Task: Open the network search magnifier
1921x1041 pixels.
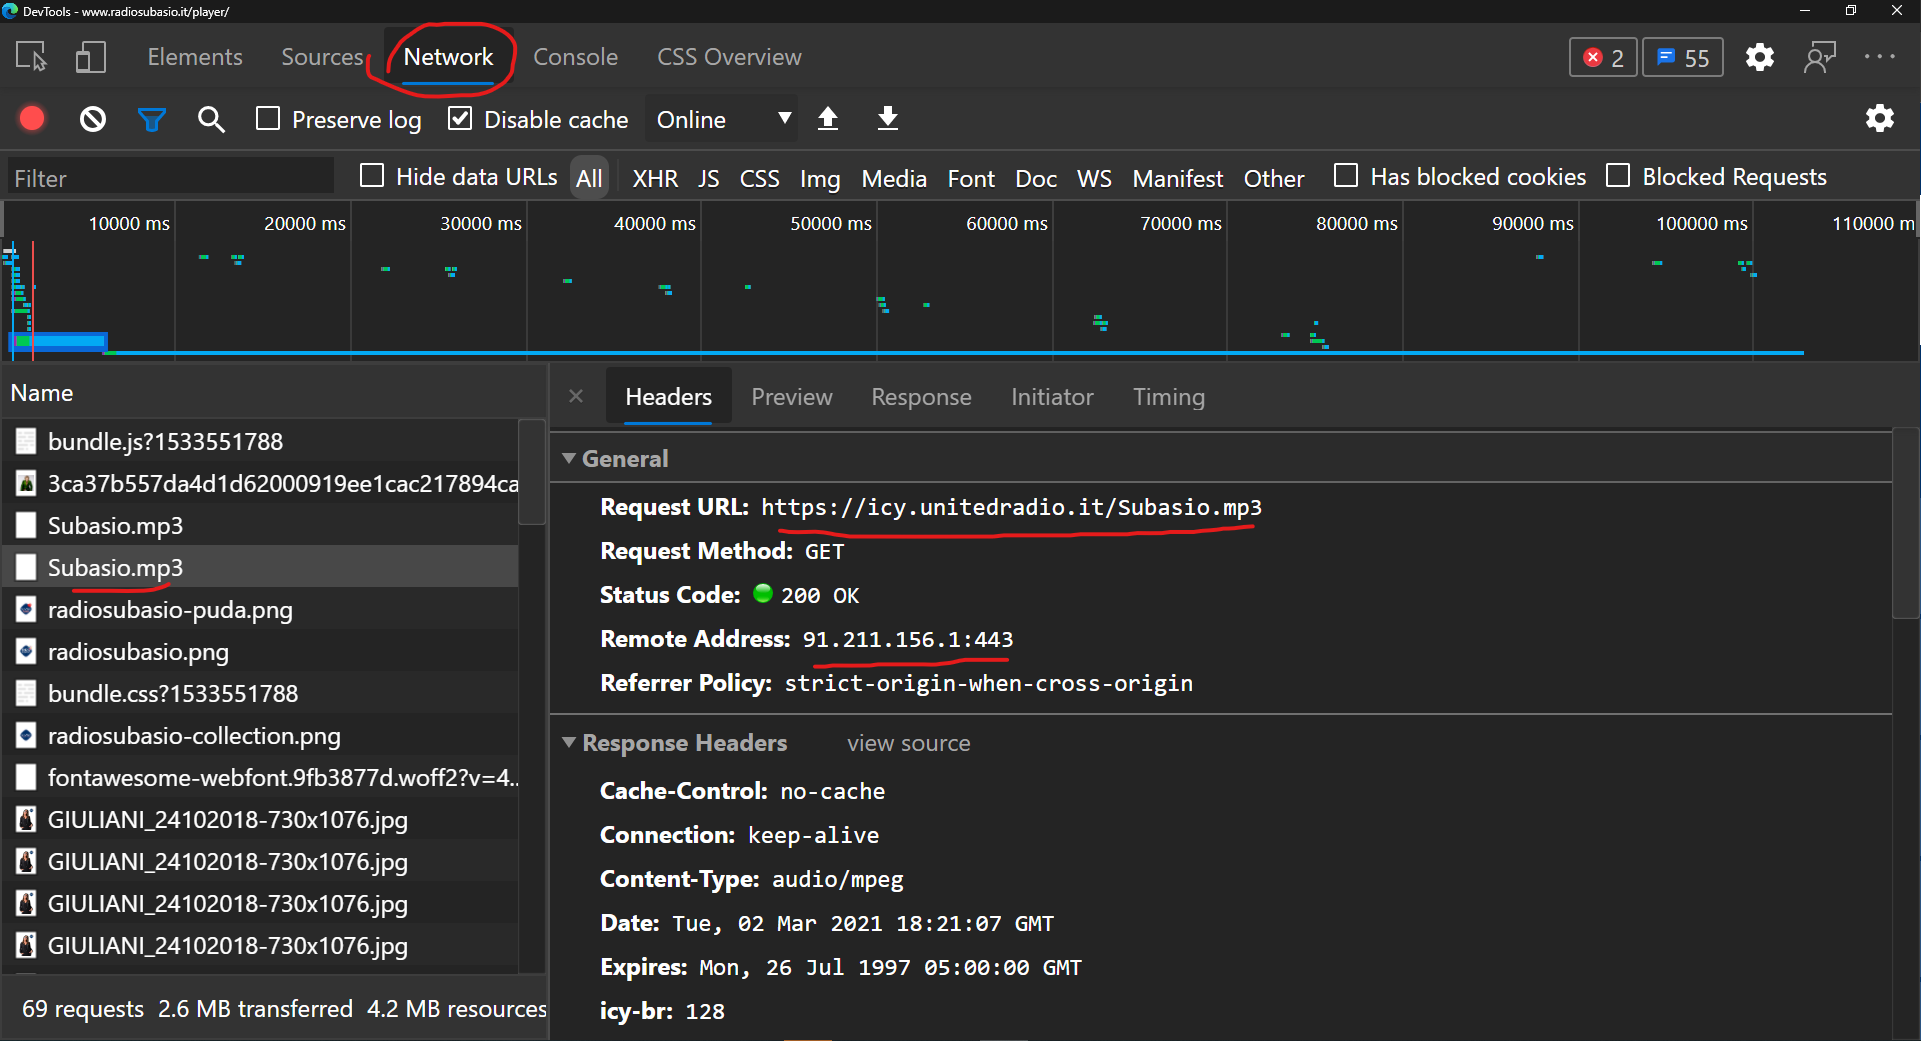Action: pos(211,120)
